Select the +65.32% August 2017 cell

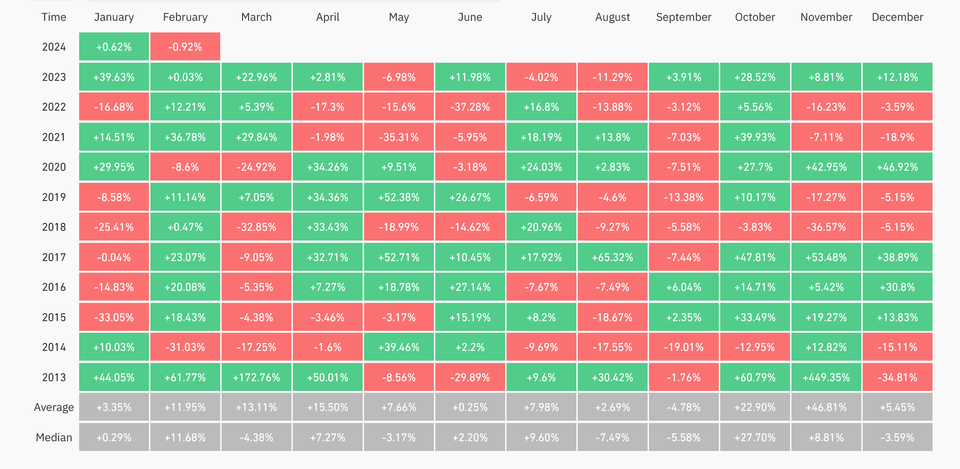(612, 257)
